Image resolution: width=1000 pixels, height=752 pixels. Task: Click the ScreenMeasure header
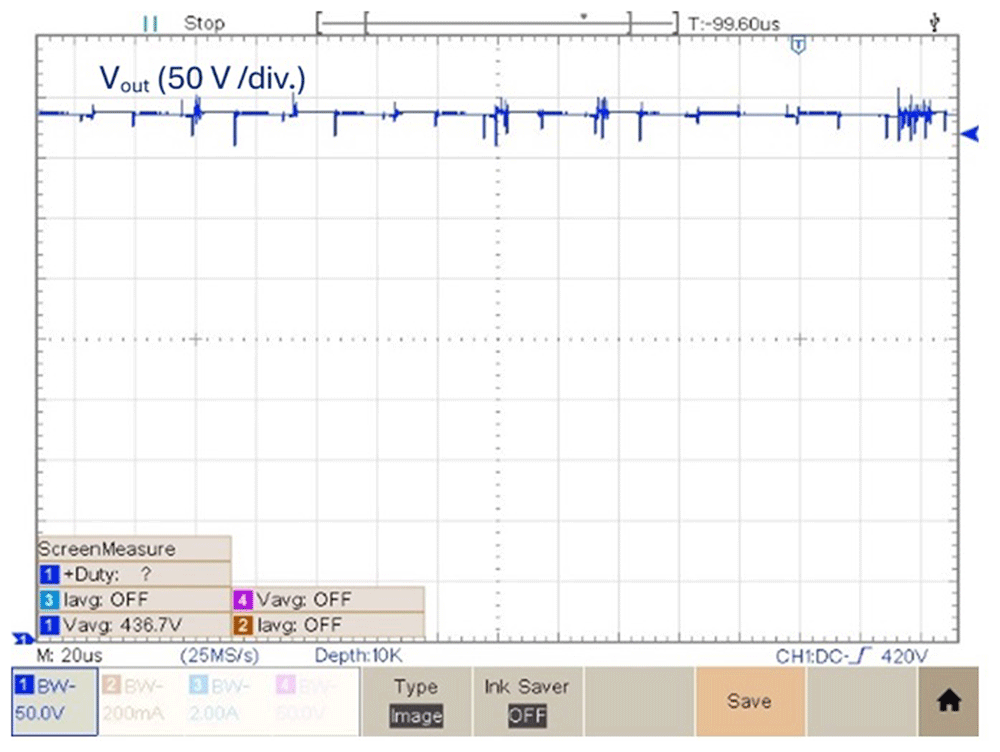(x=134, y=549)
